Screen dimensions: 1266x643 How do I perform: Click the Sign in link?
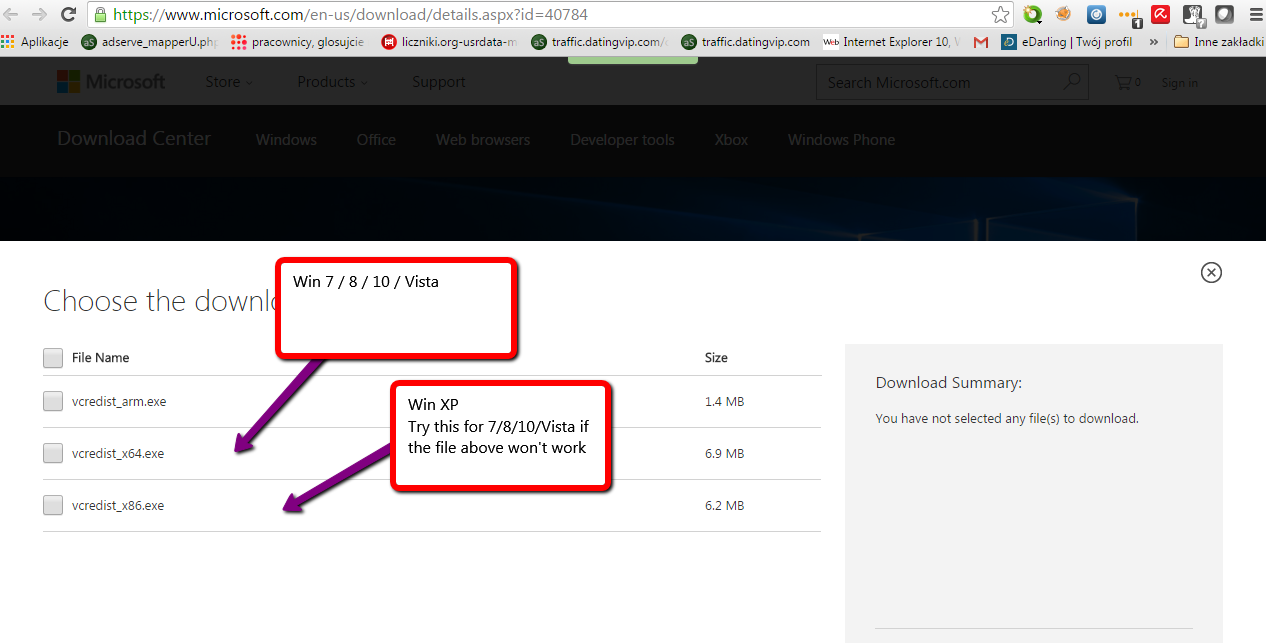coord(1179,83)
